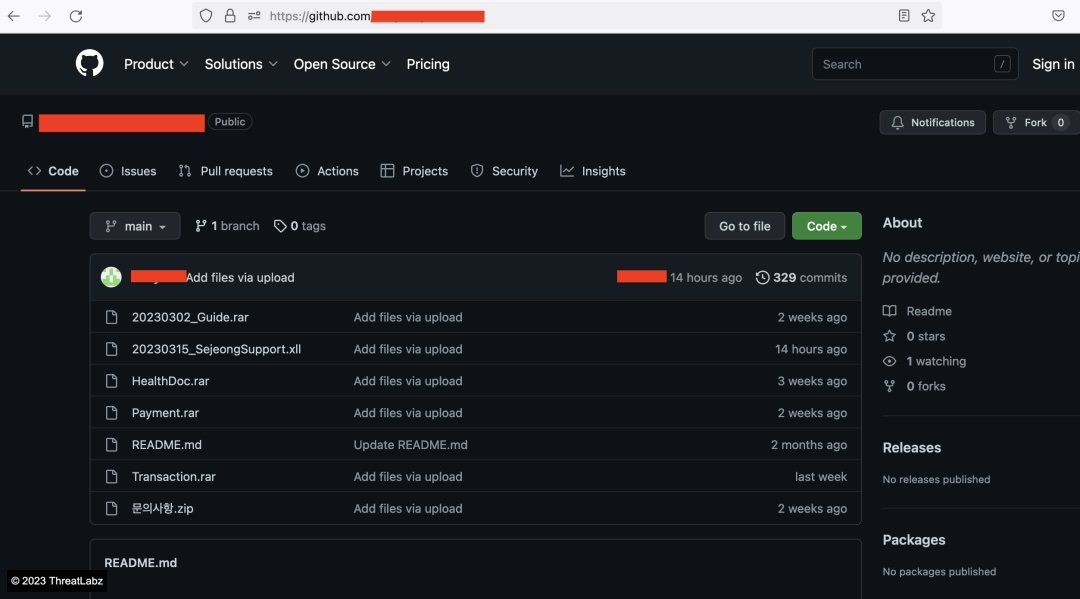
Task: Click the Fork button
Action: (1035, 122)
